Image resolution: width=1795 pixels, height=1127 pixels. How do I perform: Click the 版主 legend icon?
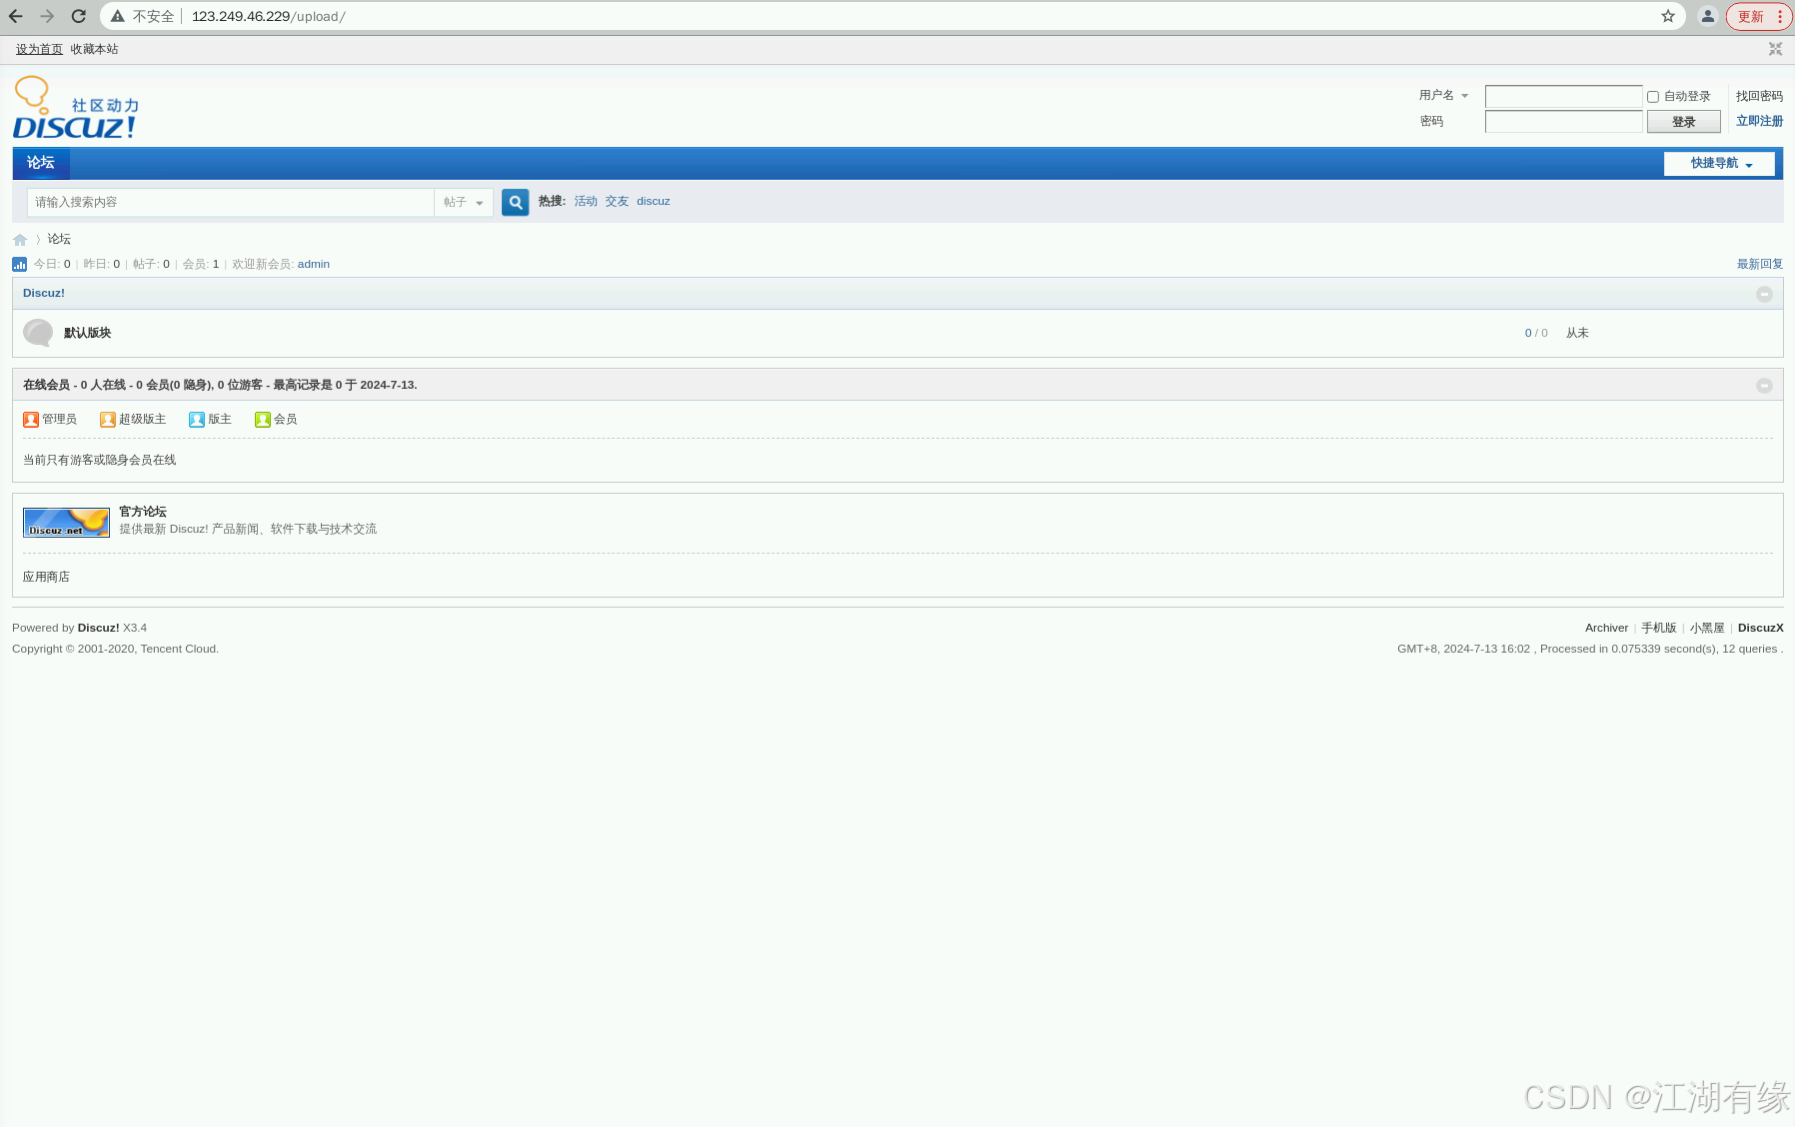197,419
